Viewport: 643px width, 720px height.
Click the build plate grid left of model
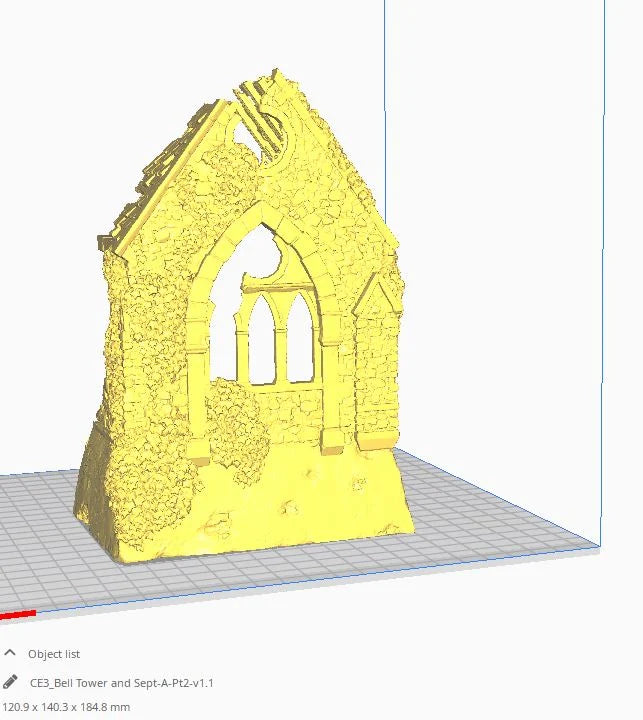40,520
